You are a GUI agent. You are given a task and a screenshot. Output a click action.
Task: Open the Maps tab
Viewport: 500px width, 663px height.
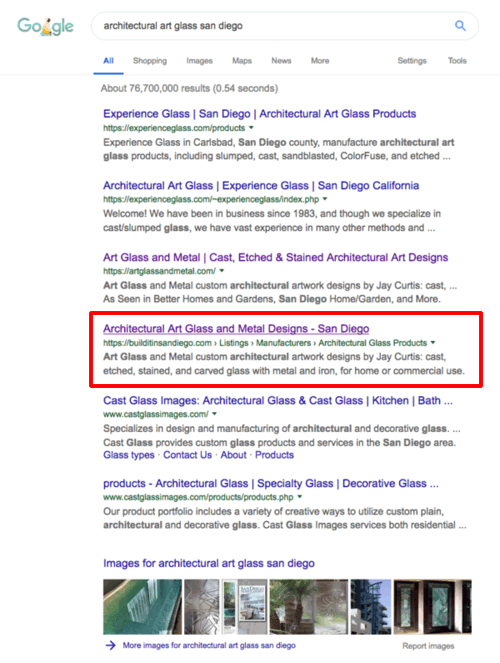[242, 61]
